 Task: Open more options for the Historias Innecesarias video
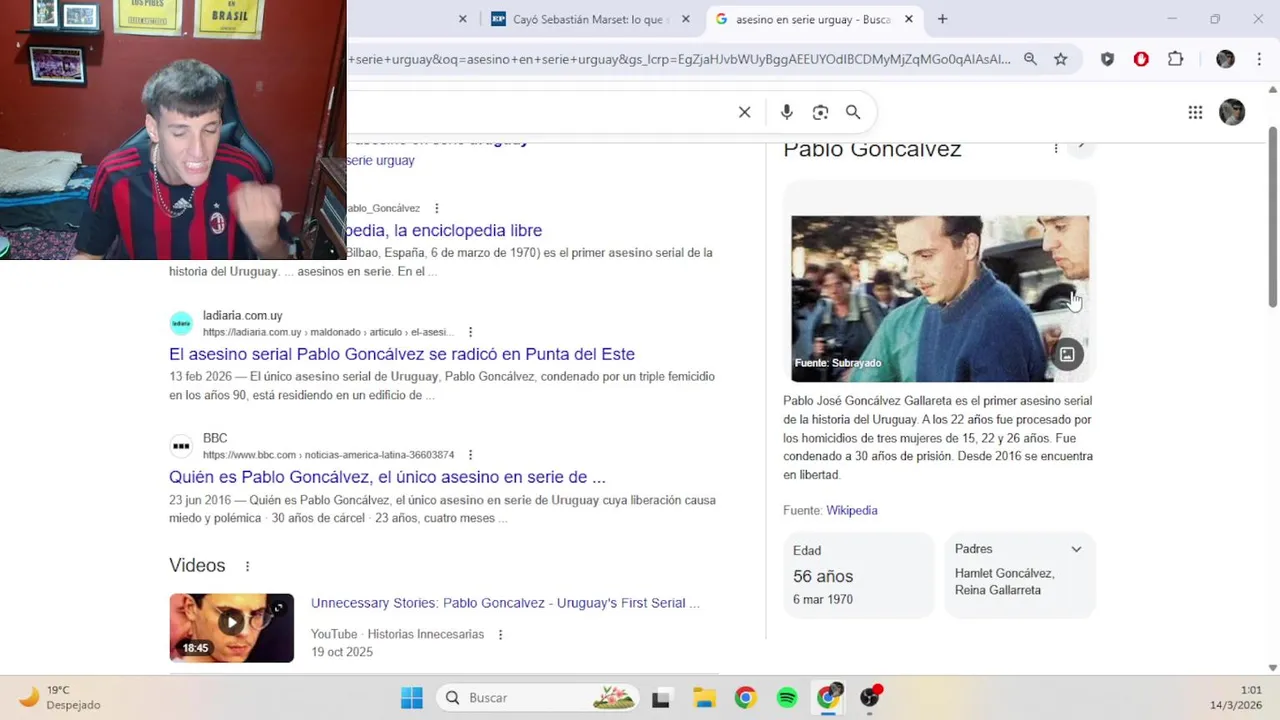coord(500,634)
